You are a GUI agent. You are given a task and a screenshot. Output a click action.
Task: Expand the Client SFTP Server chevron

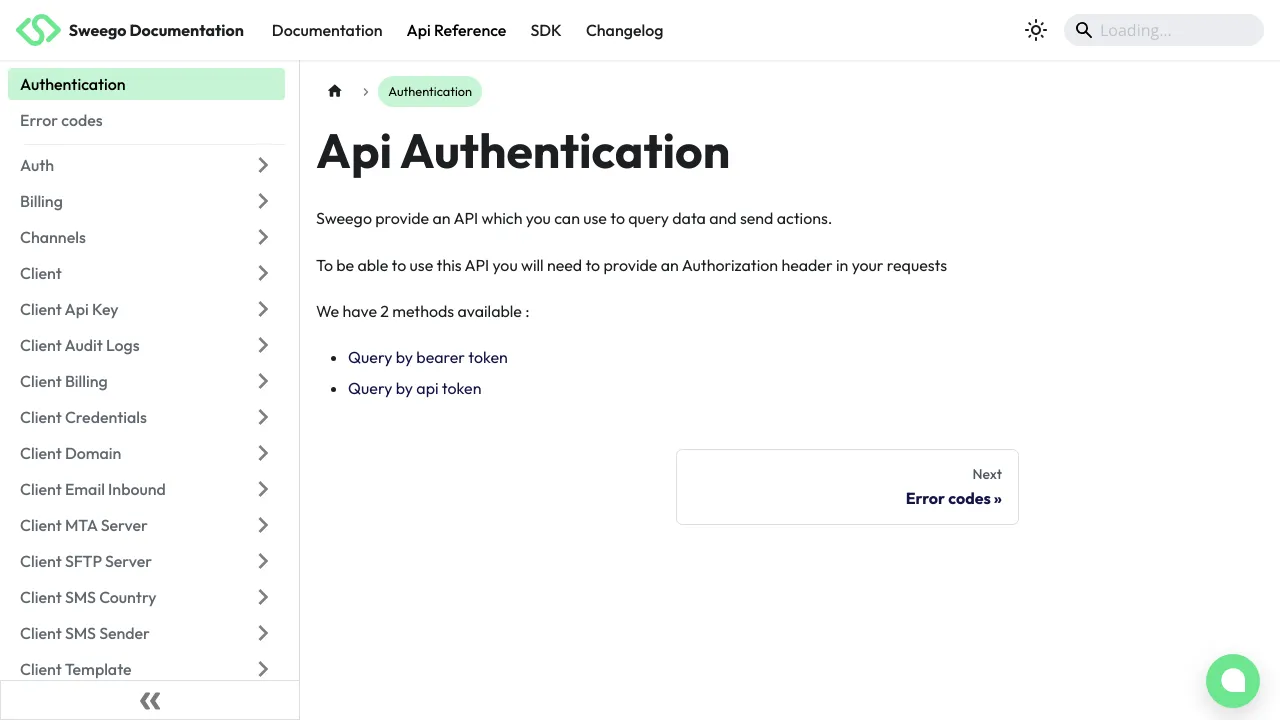pos(263,561)
